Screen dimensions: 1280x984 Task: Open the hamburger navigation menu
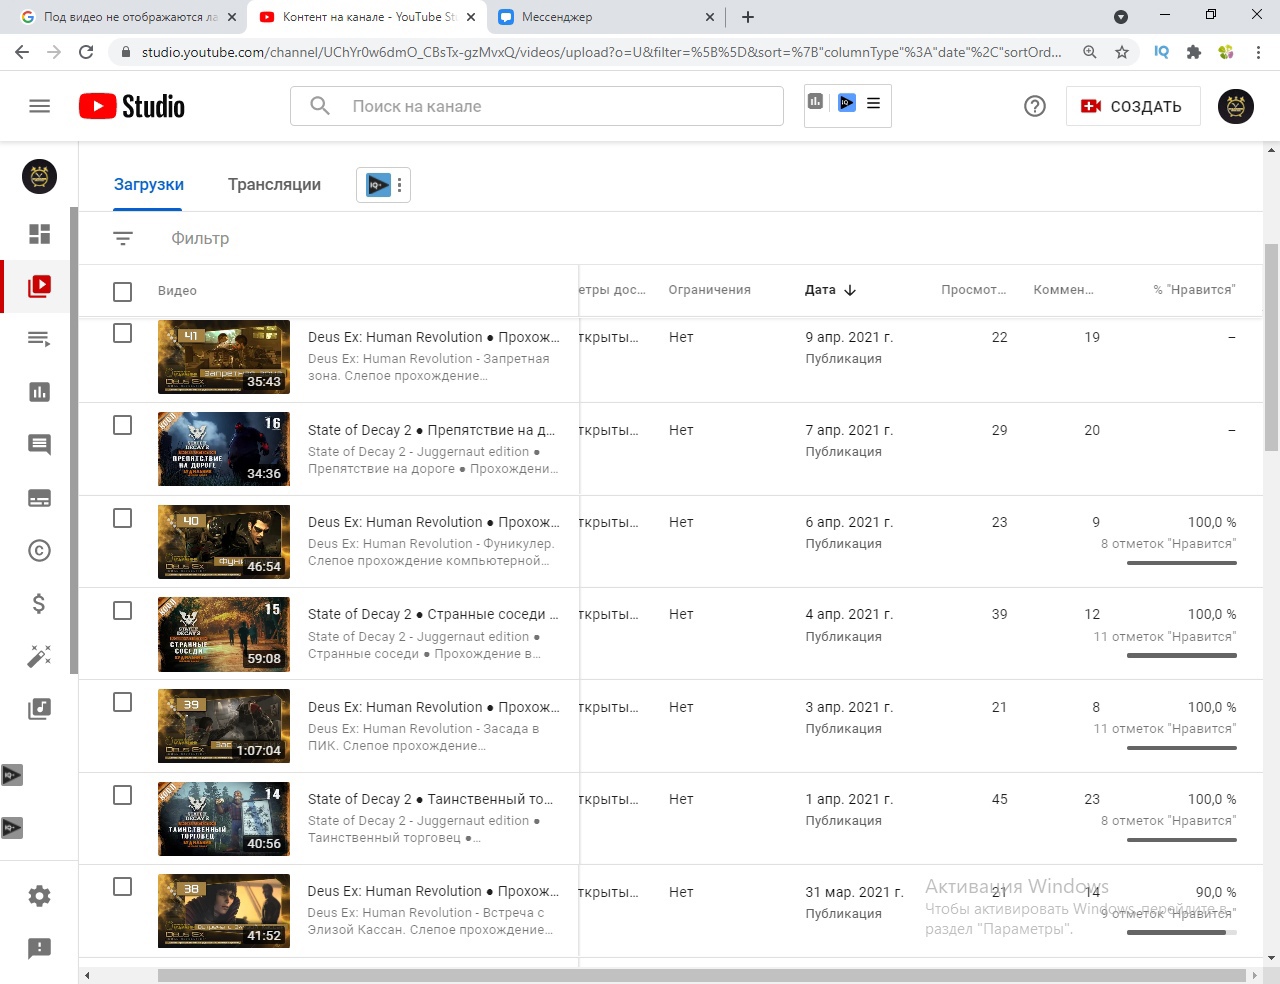point(40,106)
